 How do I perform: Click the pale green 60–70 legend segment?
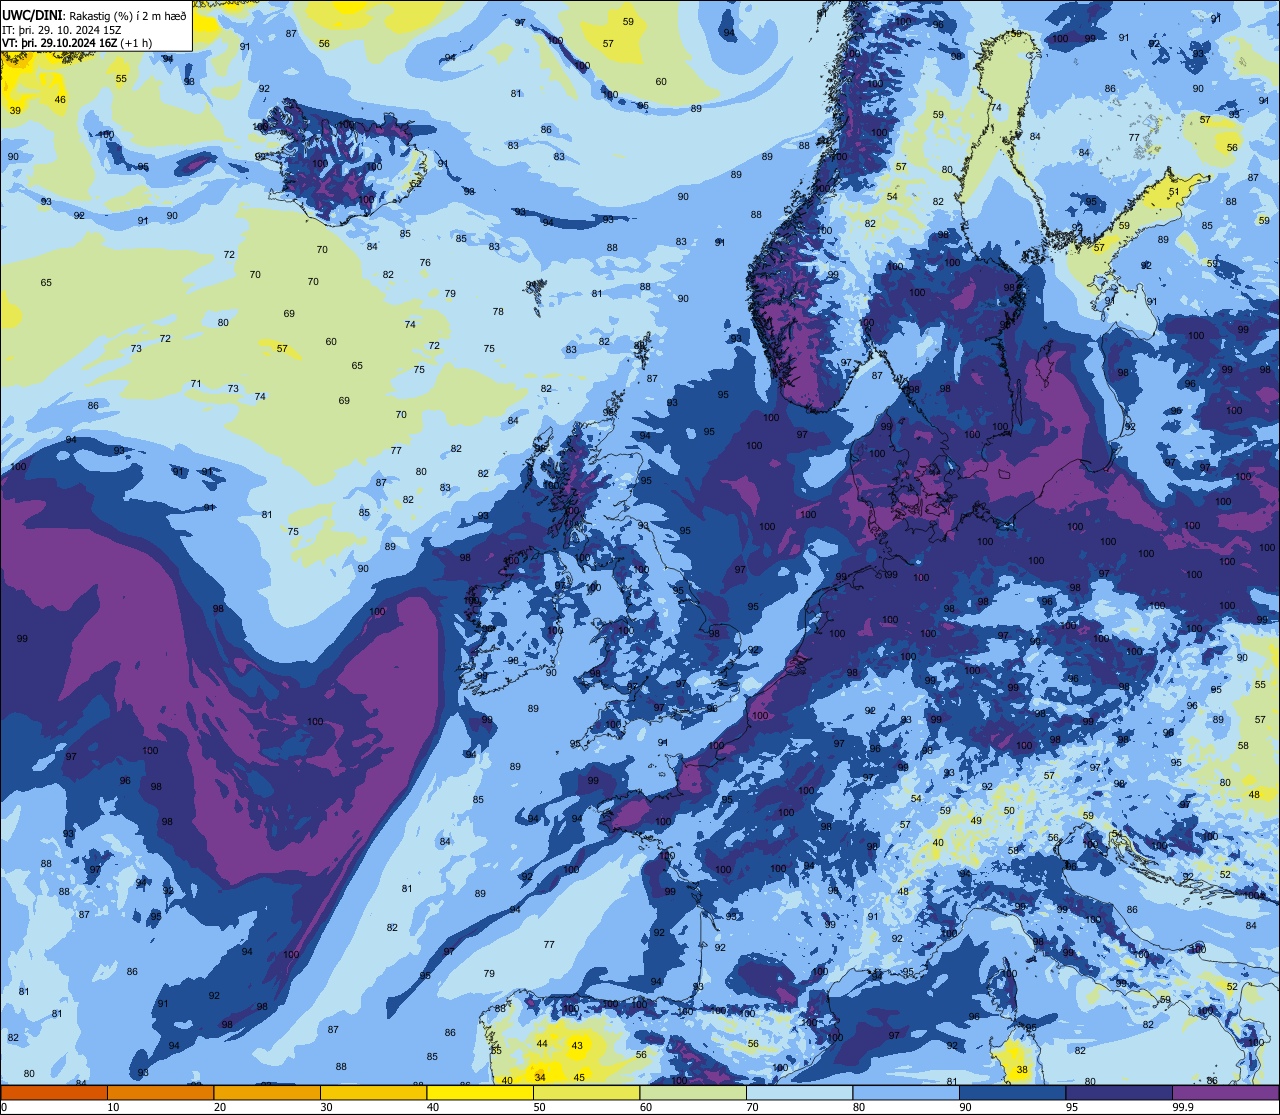tap(693, 1092)
